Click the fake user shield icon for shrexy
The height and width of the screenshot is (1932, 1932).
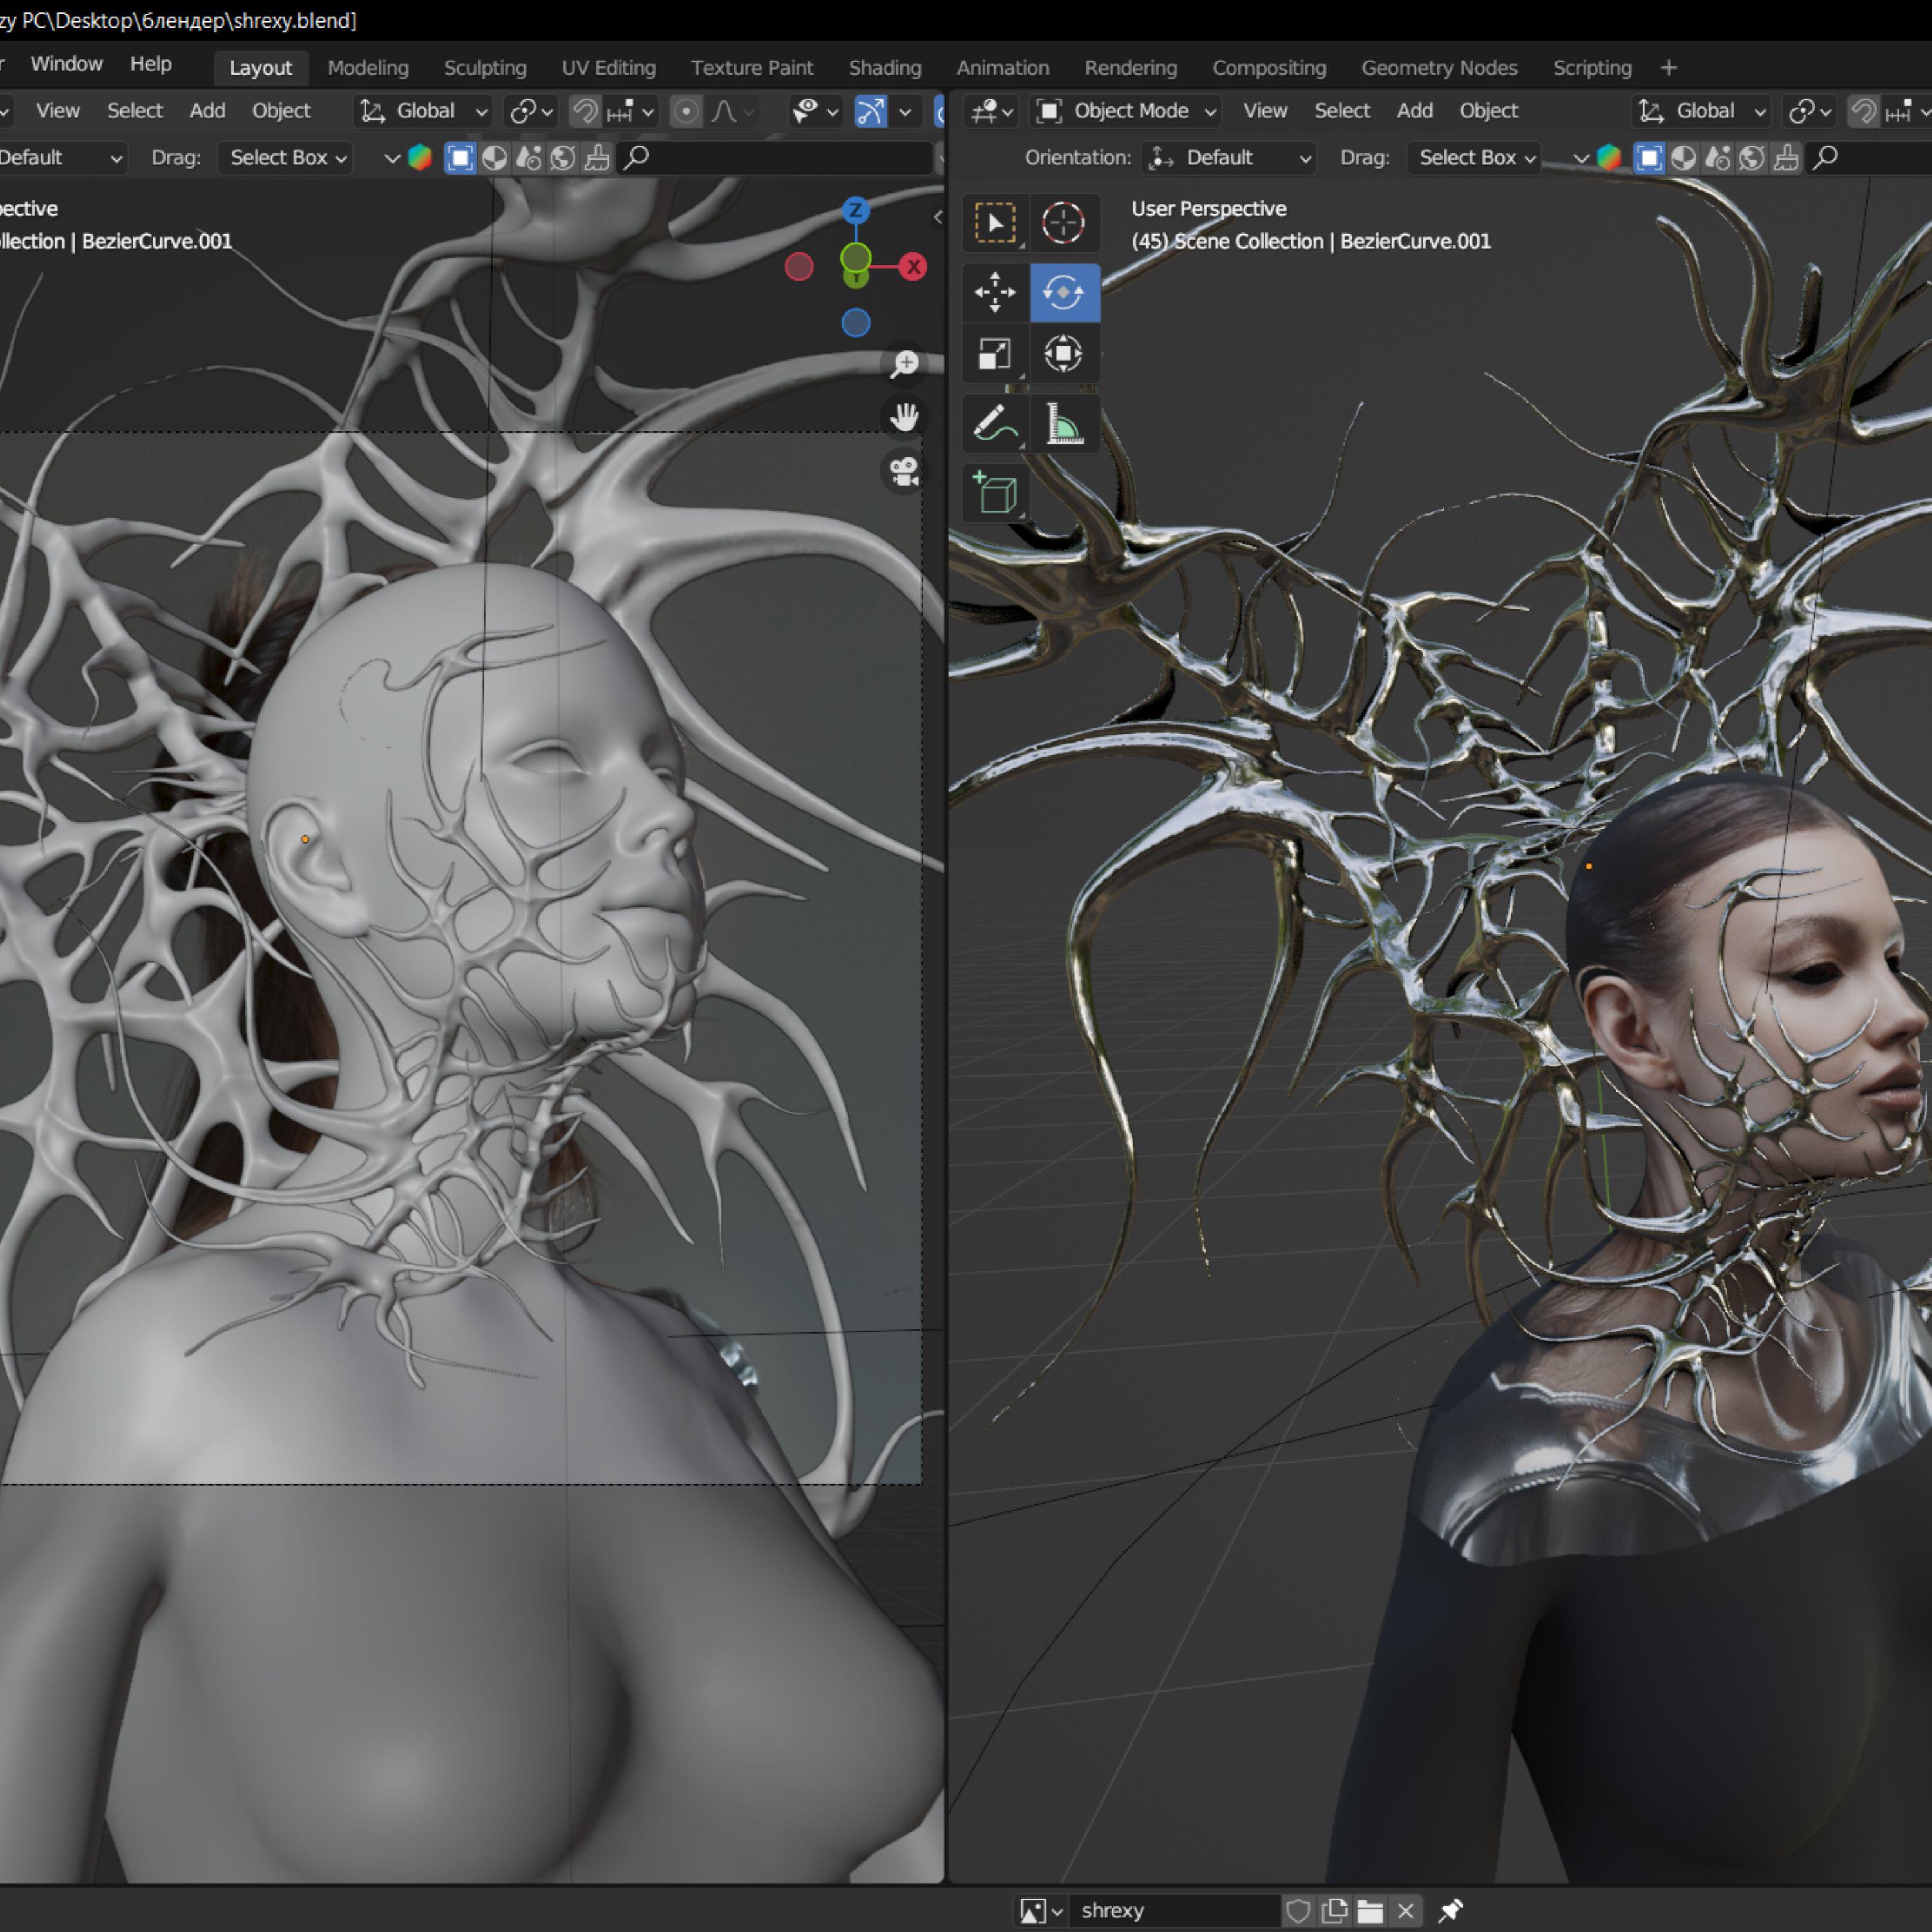[1298, 1911]
